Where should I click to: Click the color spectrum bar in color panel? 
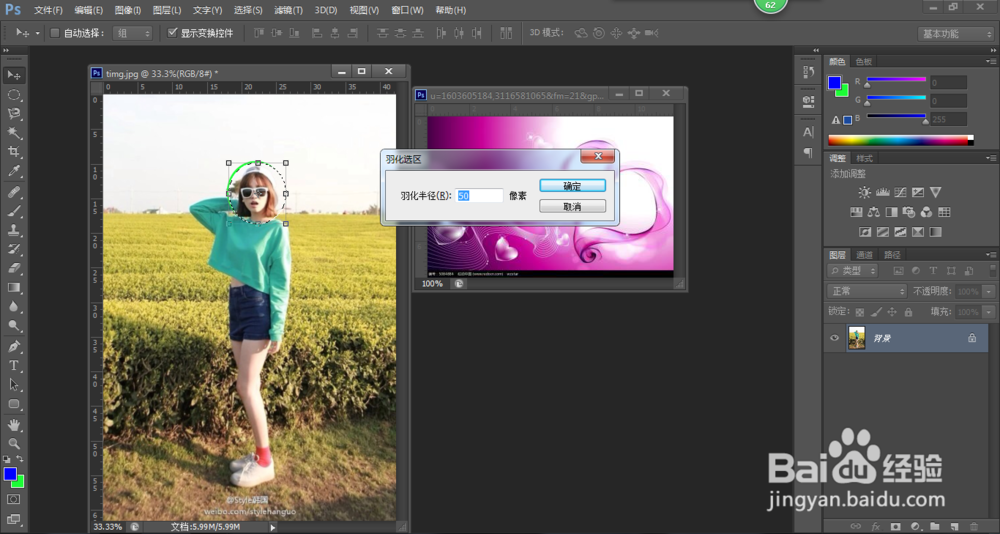tap(899, 140)
